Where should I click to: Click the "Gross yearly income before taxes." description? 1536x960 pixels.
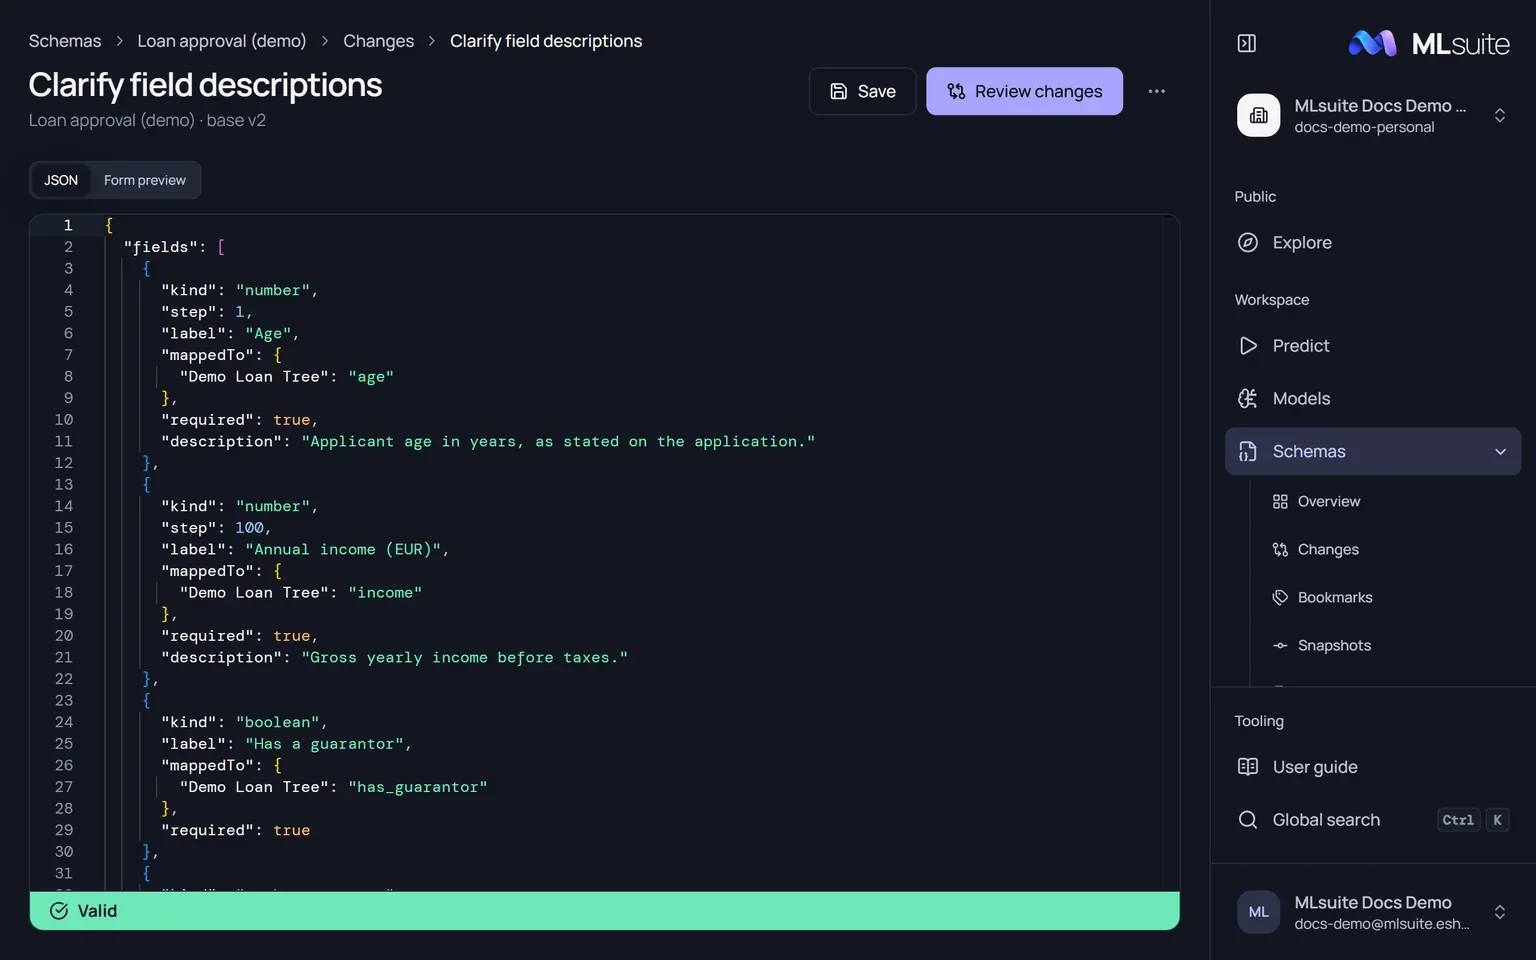click(465, 658)
